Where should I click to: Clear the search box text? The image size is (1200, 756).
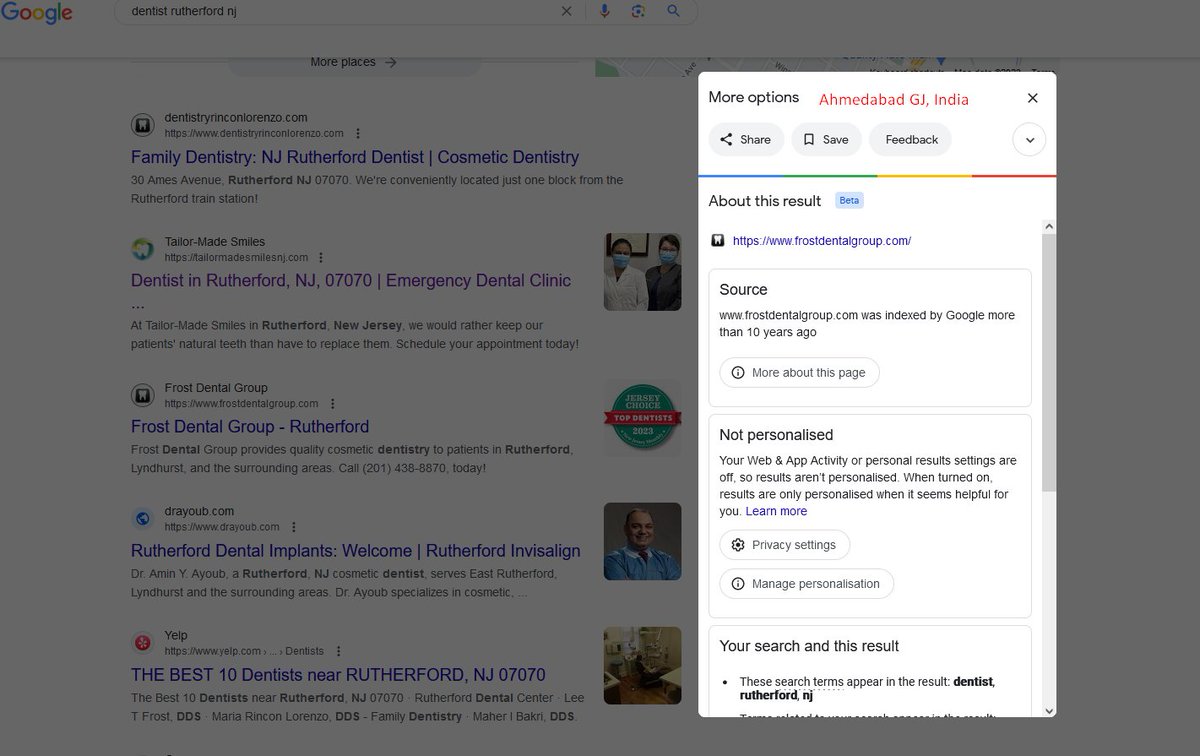click(567, 11)
